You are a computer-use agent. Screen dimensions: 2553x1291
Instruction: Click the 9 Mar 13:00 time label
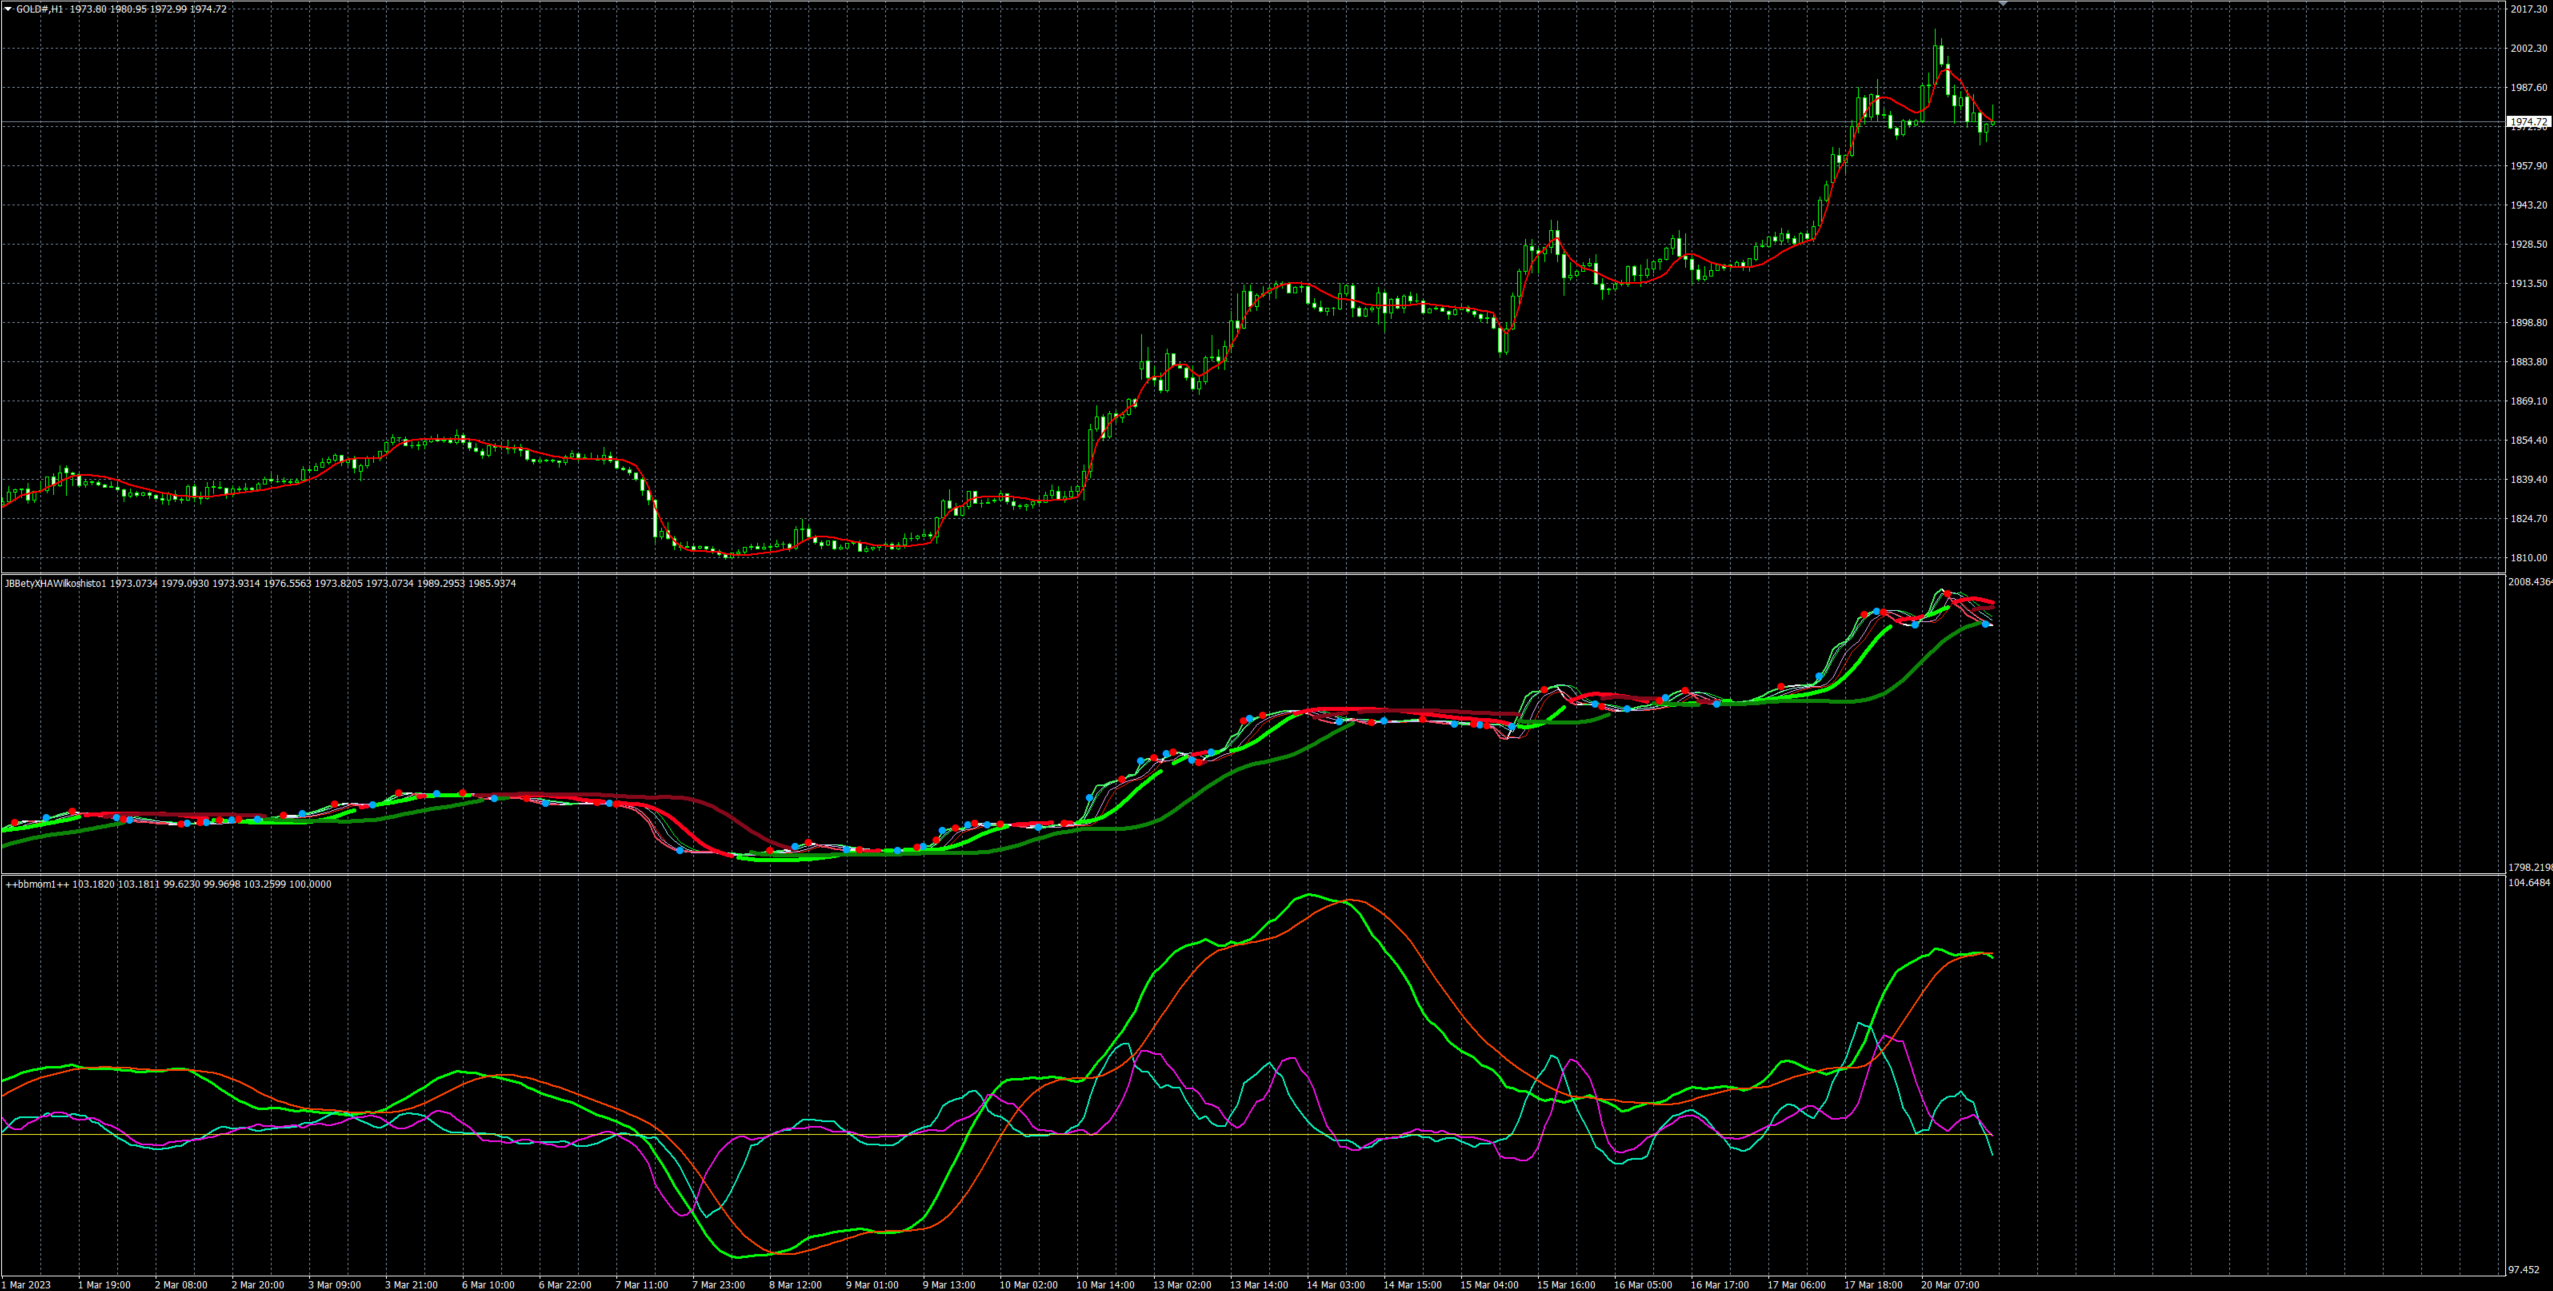(x=948, y=1285)
